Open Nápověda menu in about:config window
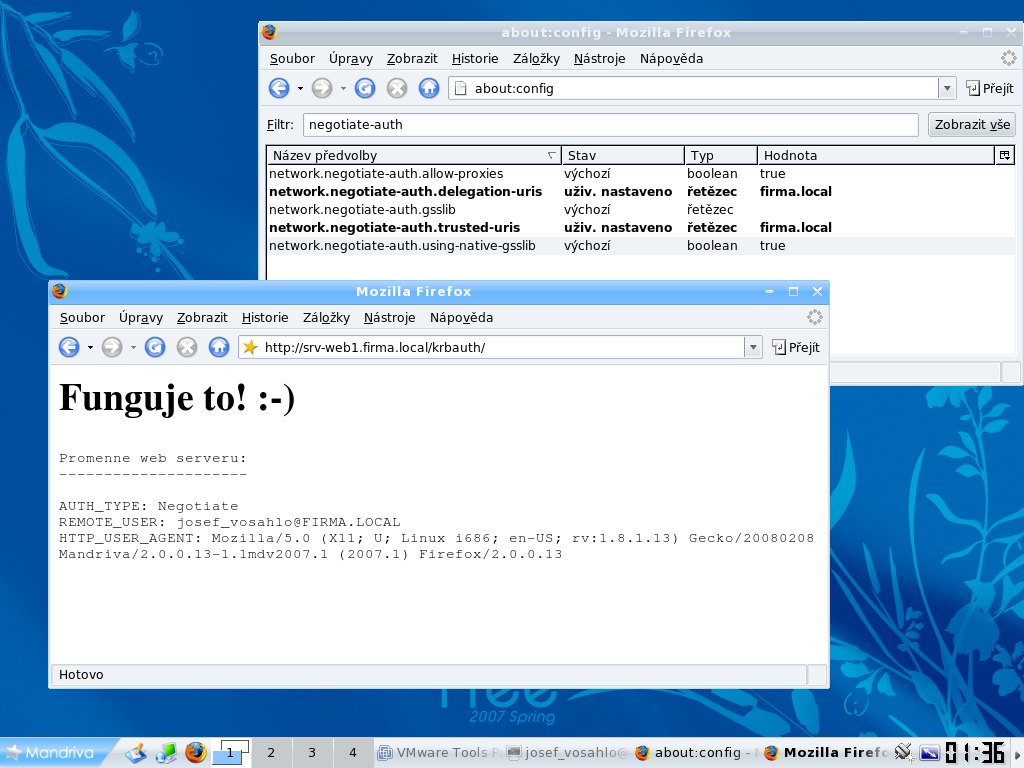1024x768 pixels. click(x=671, y=59)
